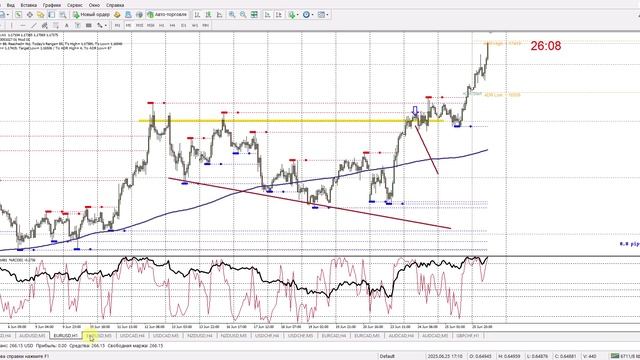This screenshot has width=640, height=360.
Task: Open the Data Window crosshair icon
Action: (x=30, y=15)
